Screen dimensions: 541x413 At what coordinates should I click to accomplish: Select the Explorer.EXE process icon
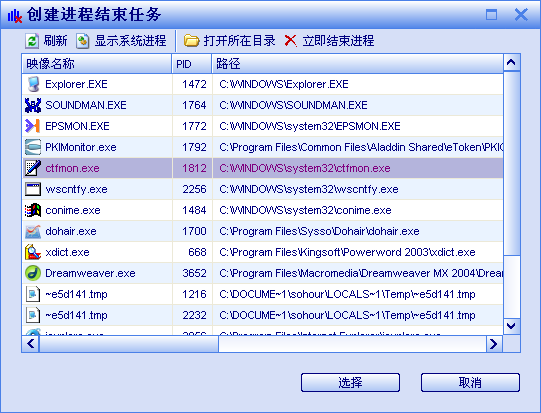pyautogui.click(x=33, y=84)
